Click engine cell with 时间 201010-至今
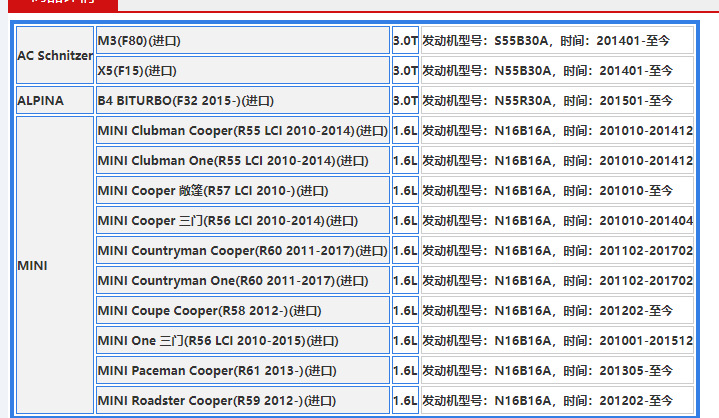719x418 pixels. pos(557,191)
